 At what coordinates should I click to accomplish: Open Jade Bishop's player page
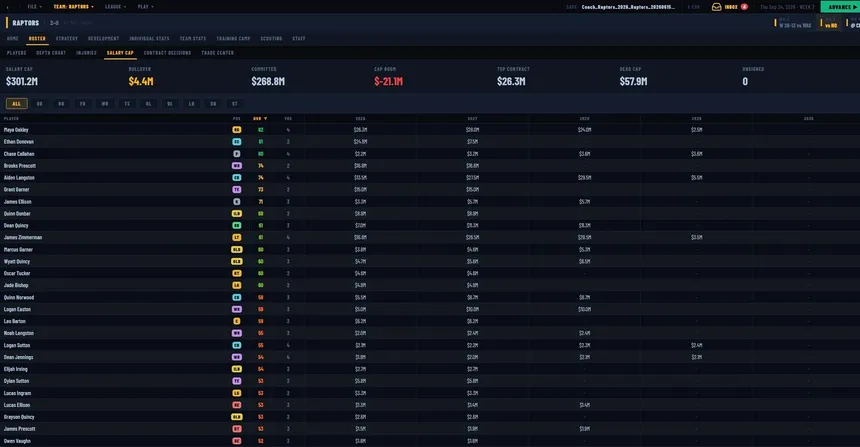tap(16, 285)
